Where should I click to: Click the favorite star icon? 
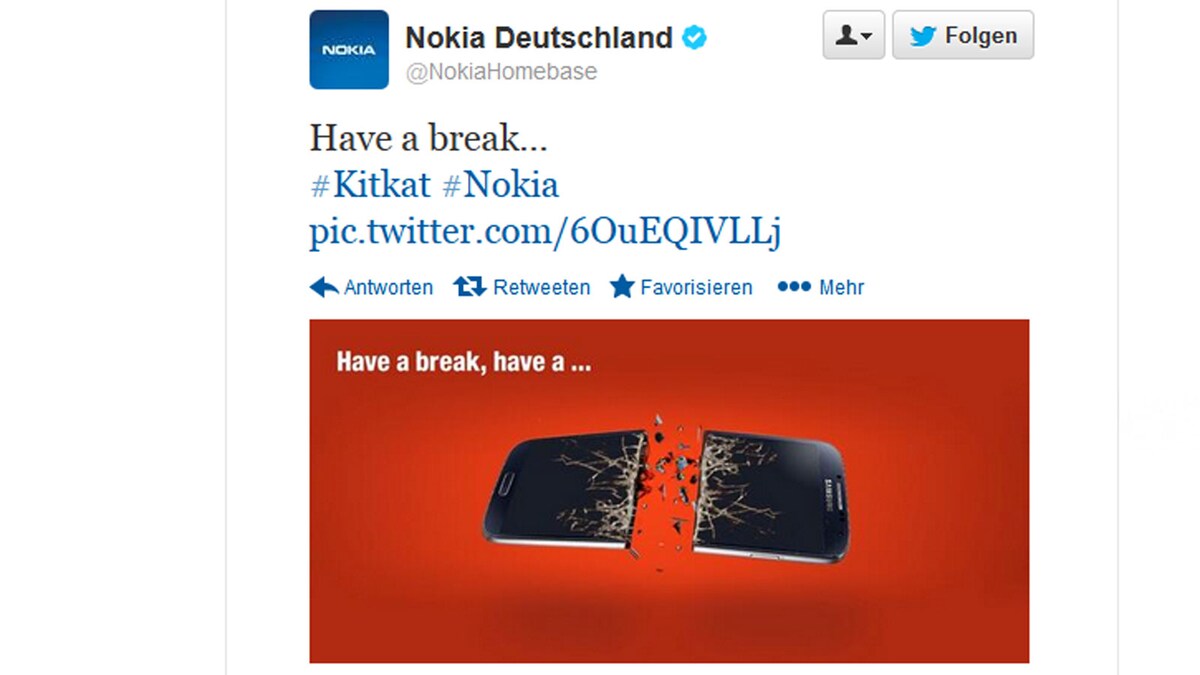[622, 287]
